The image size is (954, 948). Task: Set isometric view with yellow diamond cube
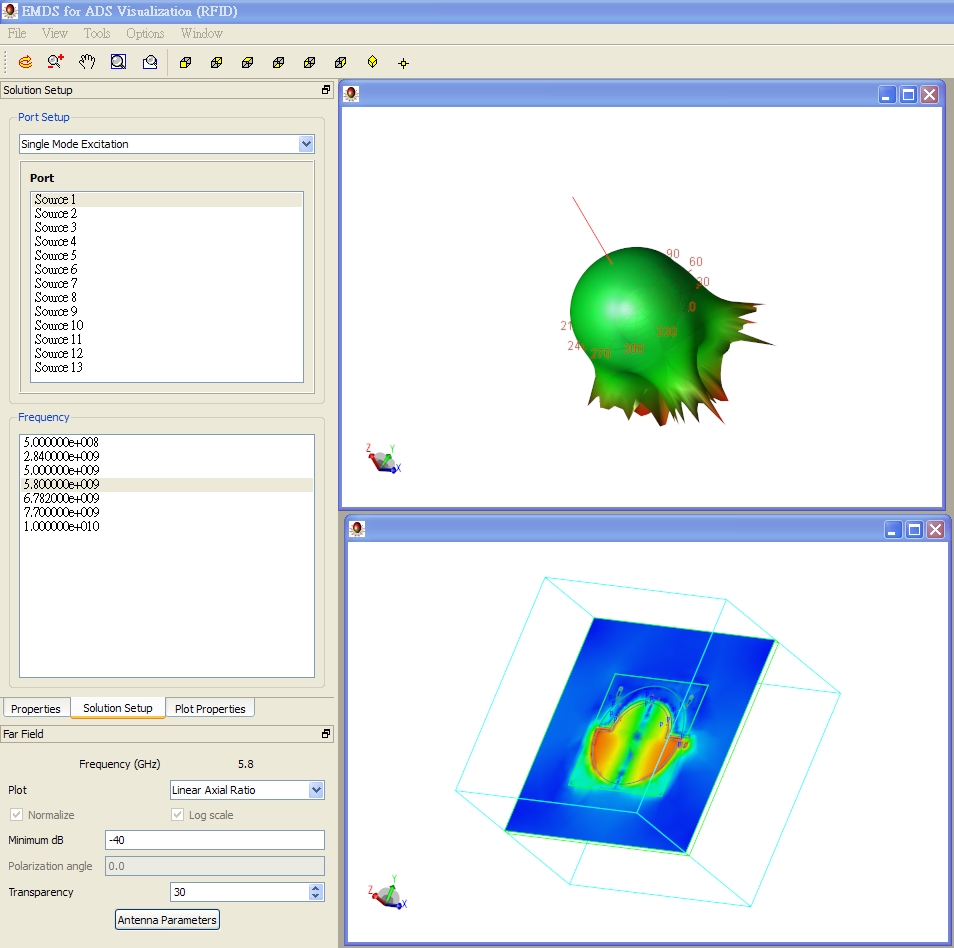(x=372, y=62)
